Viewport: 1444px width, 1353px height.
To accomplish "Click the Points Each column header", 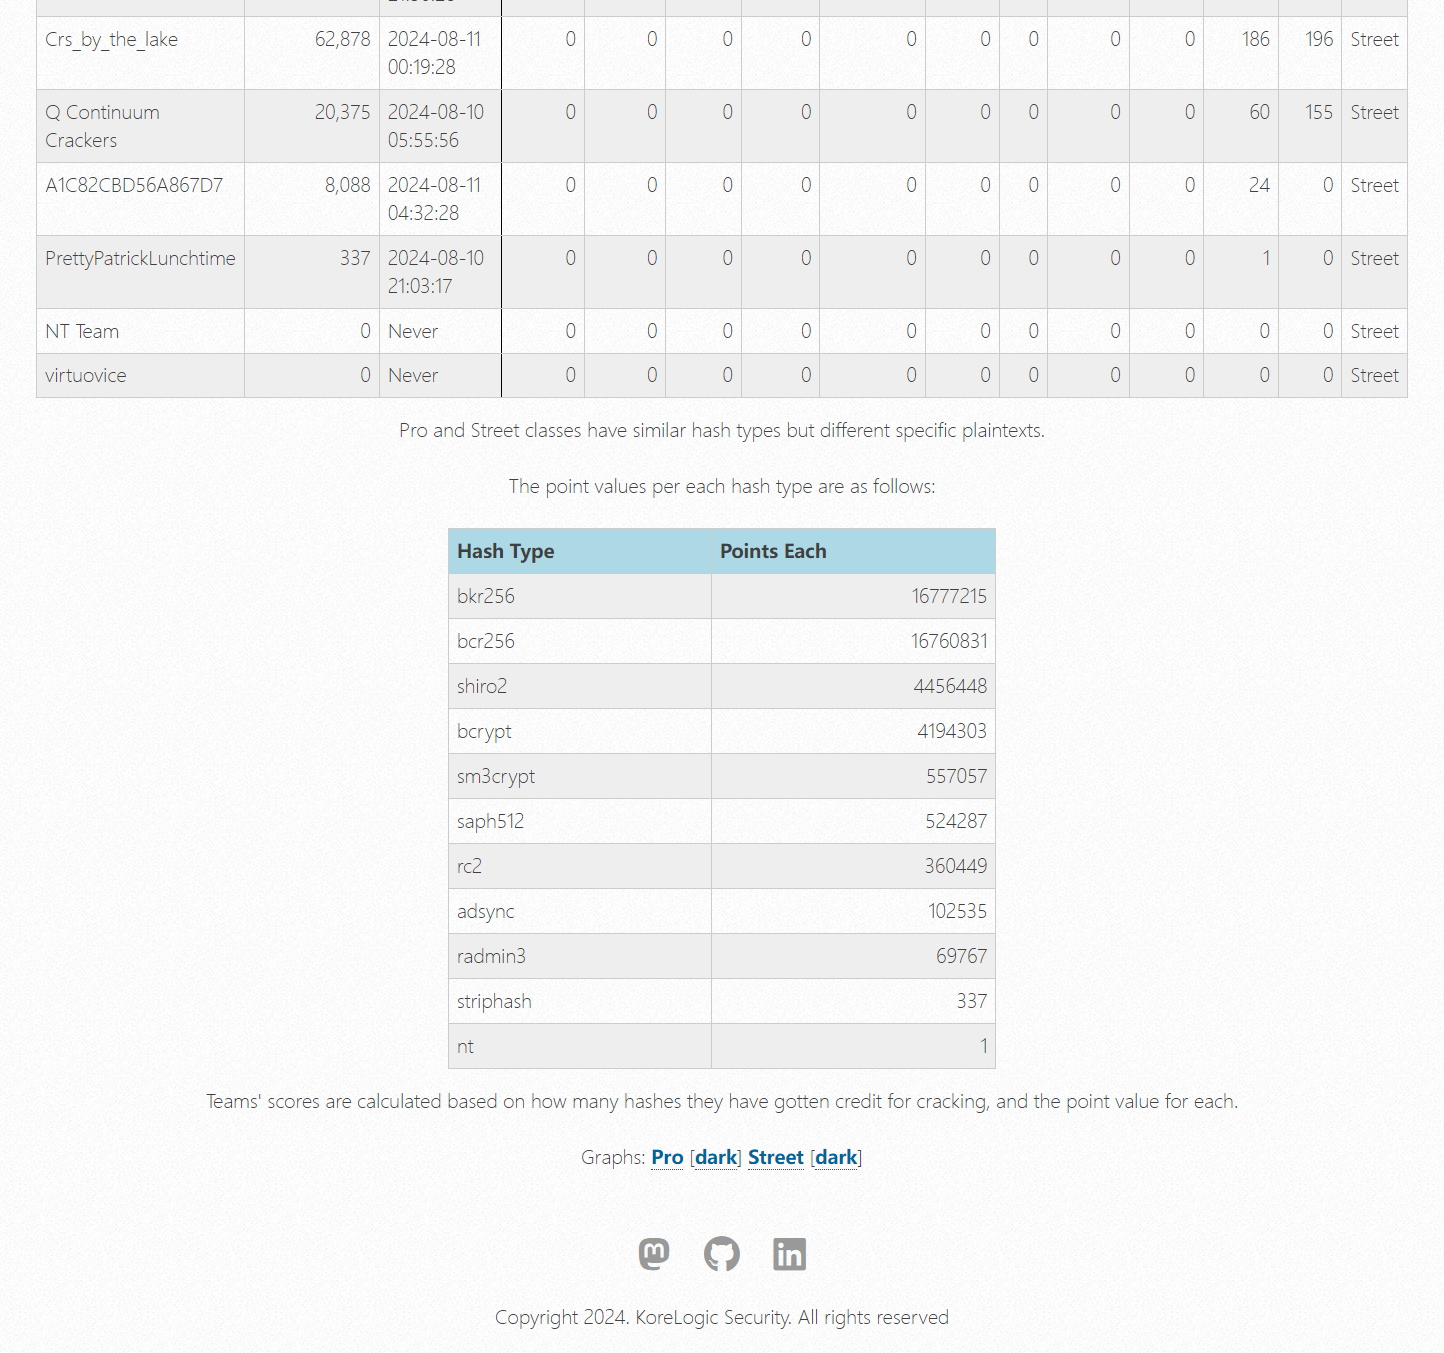I will click(x=773, y=551).
